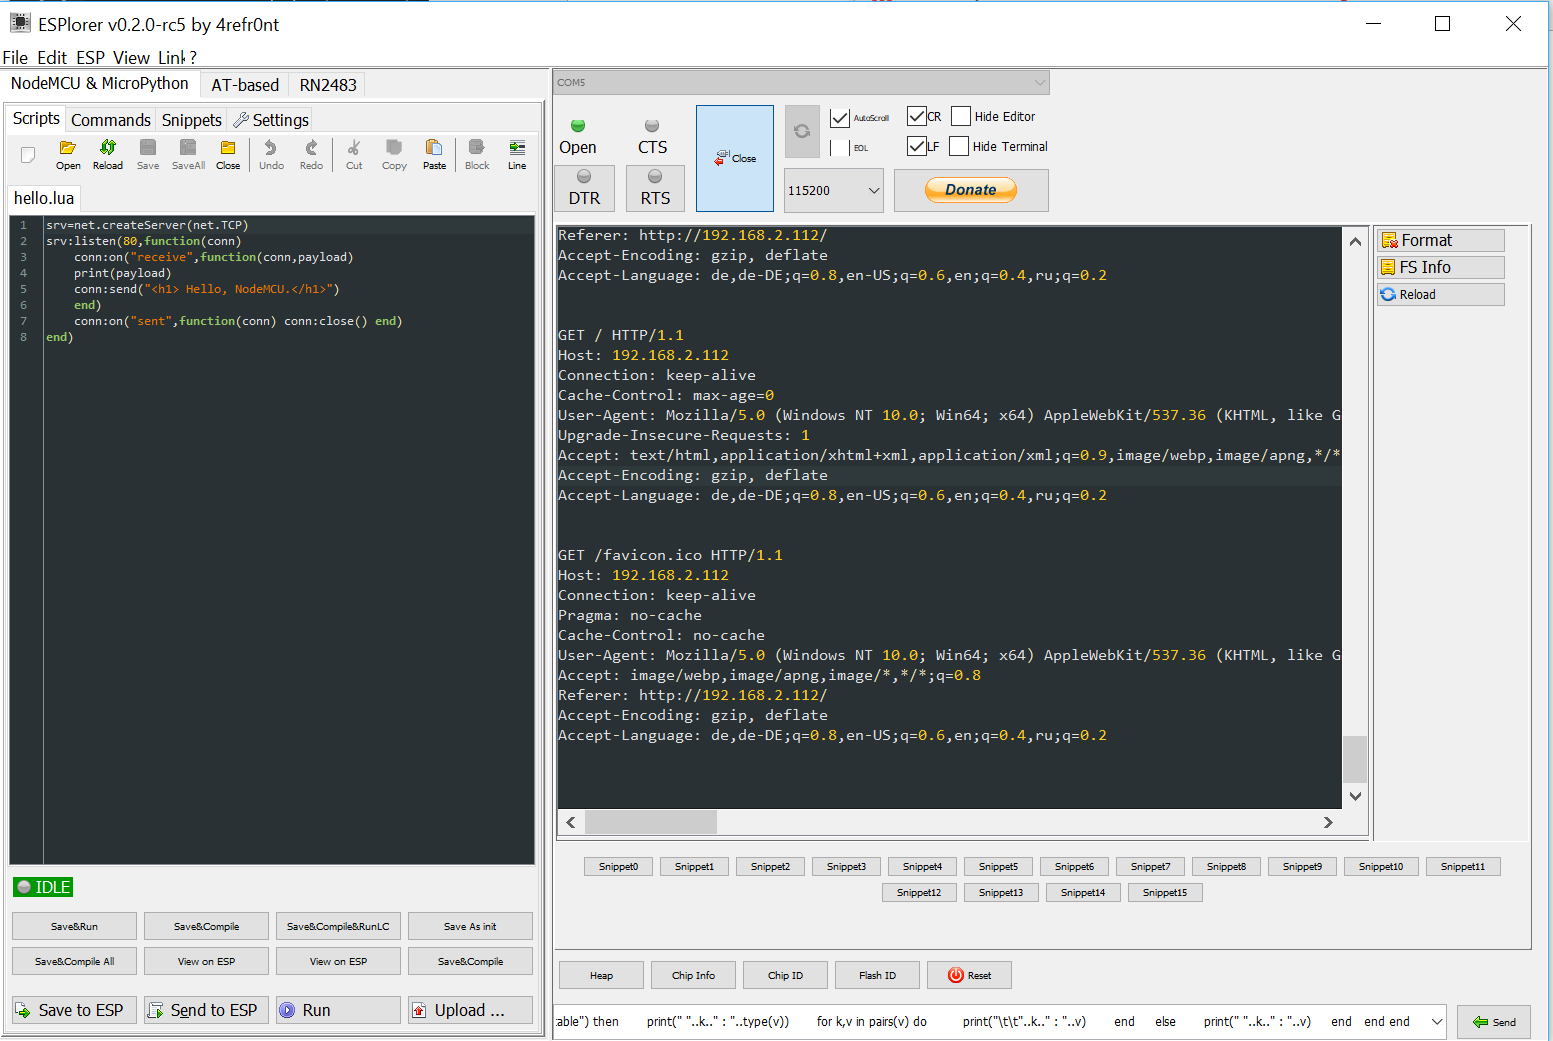Click the Save toolbar icon

point(148,154)
